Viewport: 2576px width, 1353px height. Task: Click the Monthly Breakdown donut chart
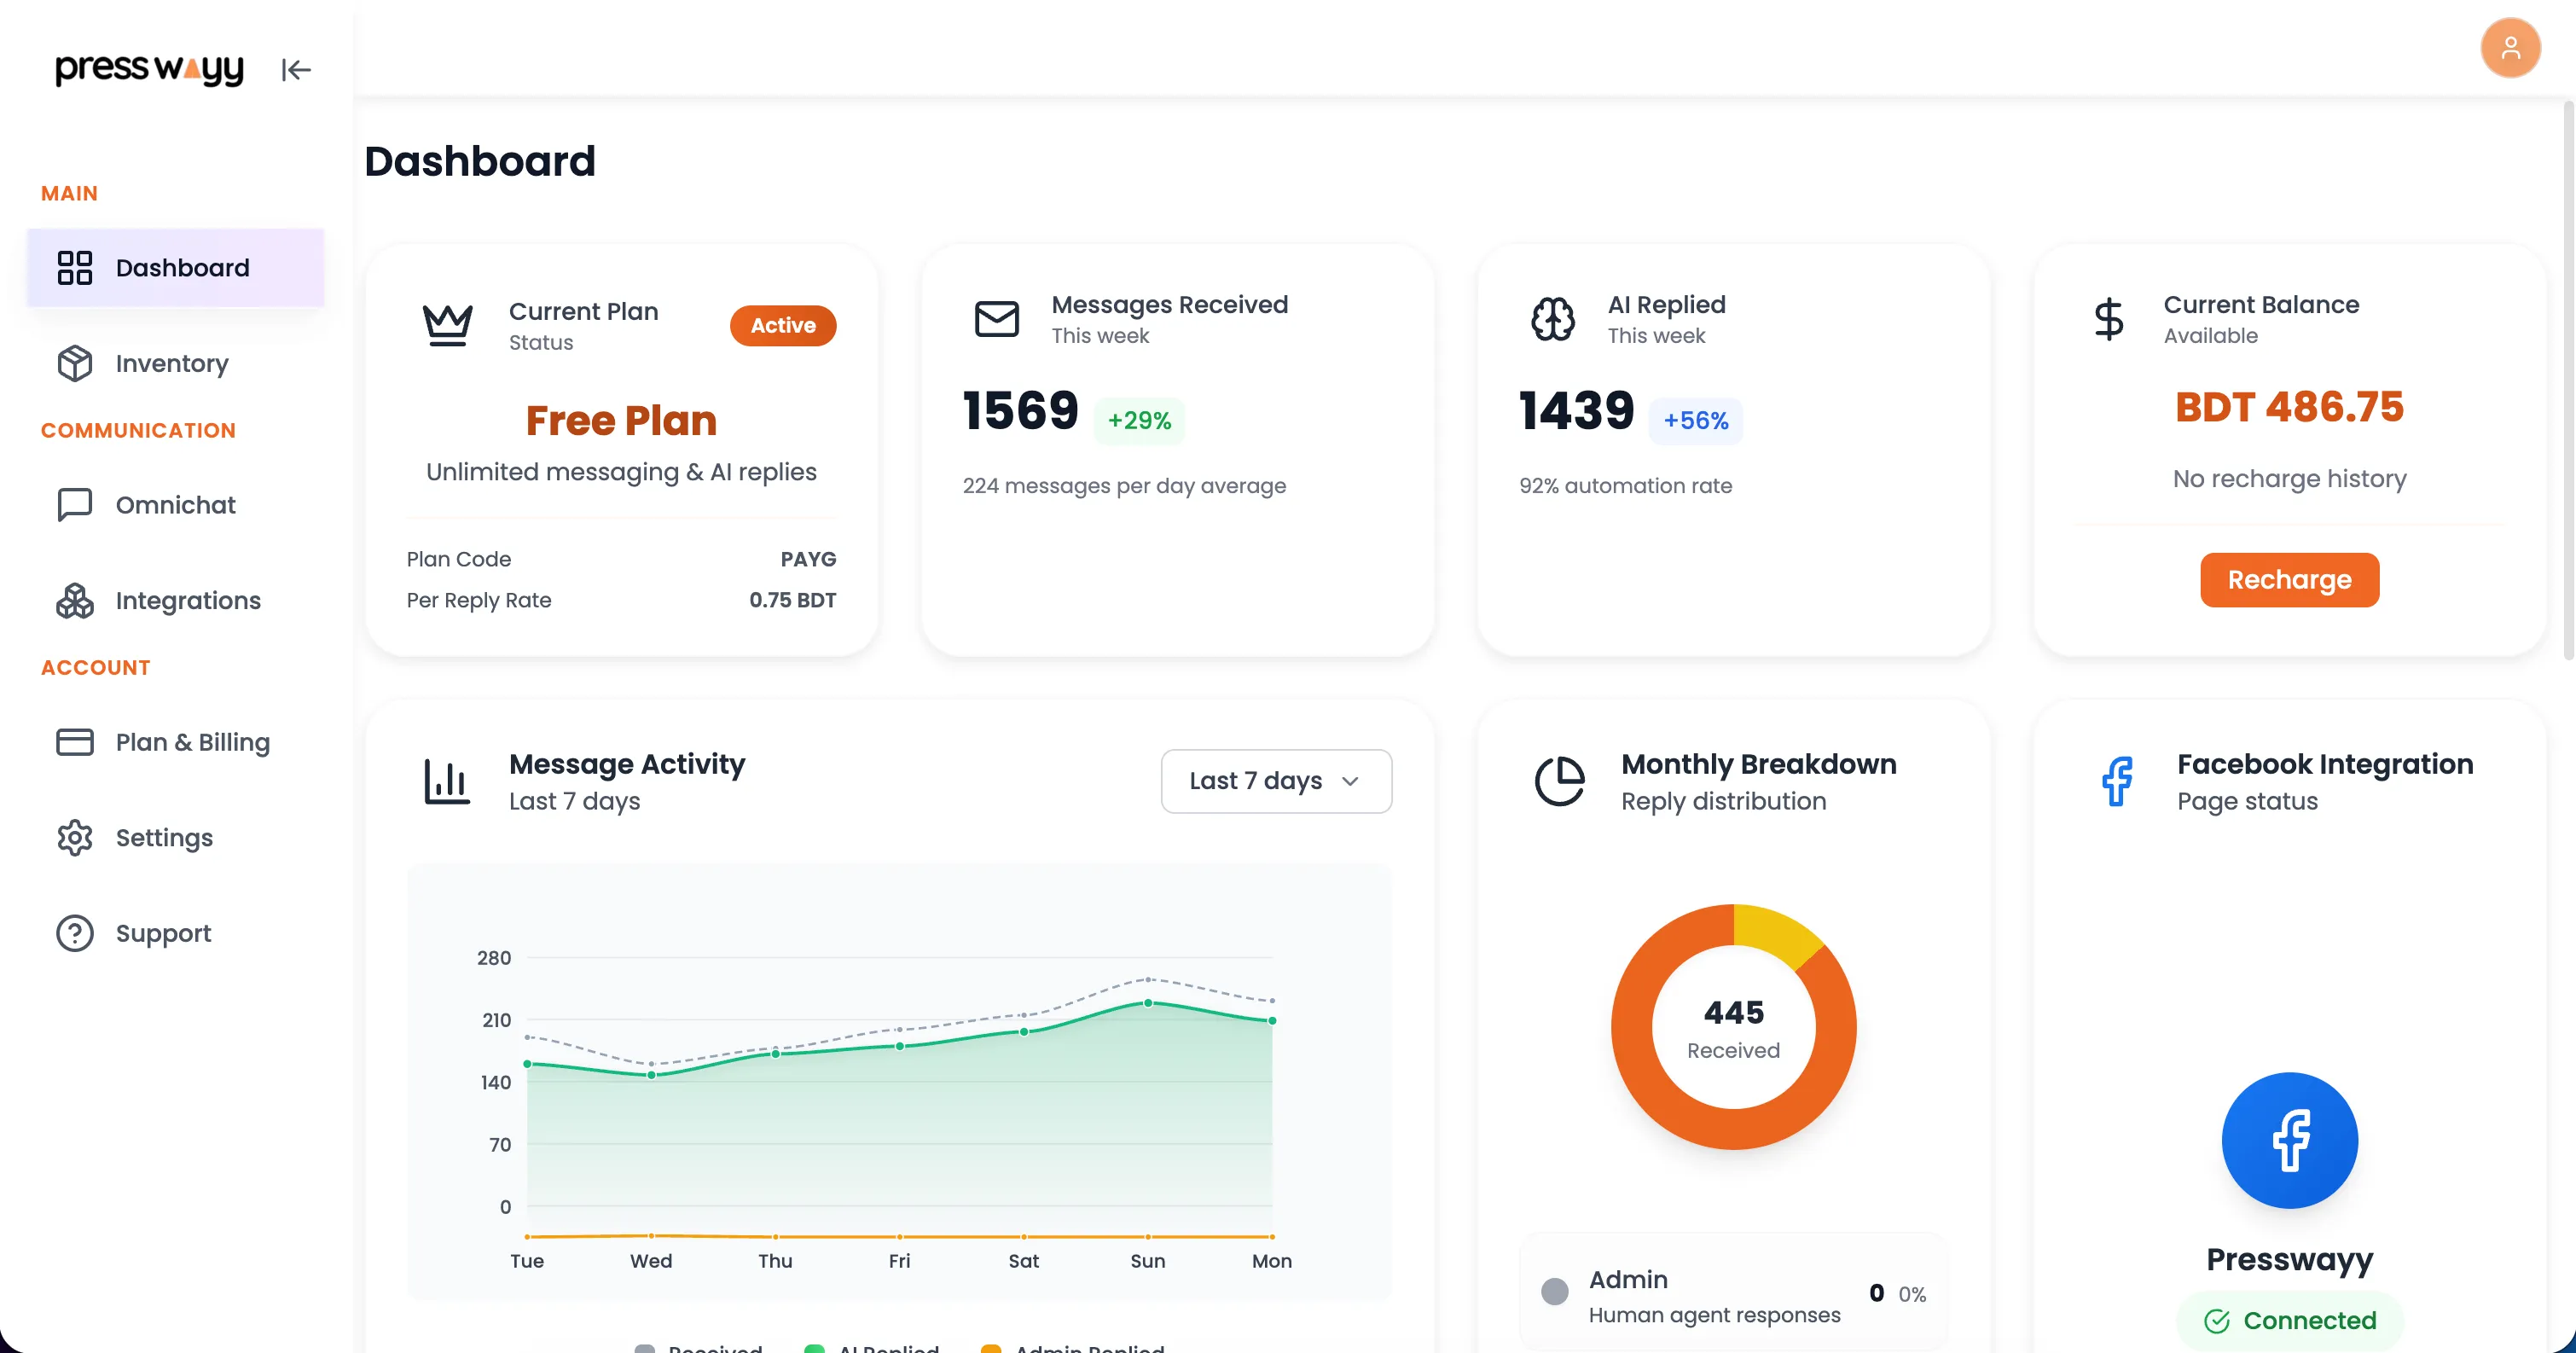tap(1734, 1027)
